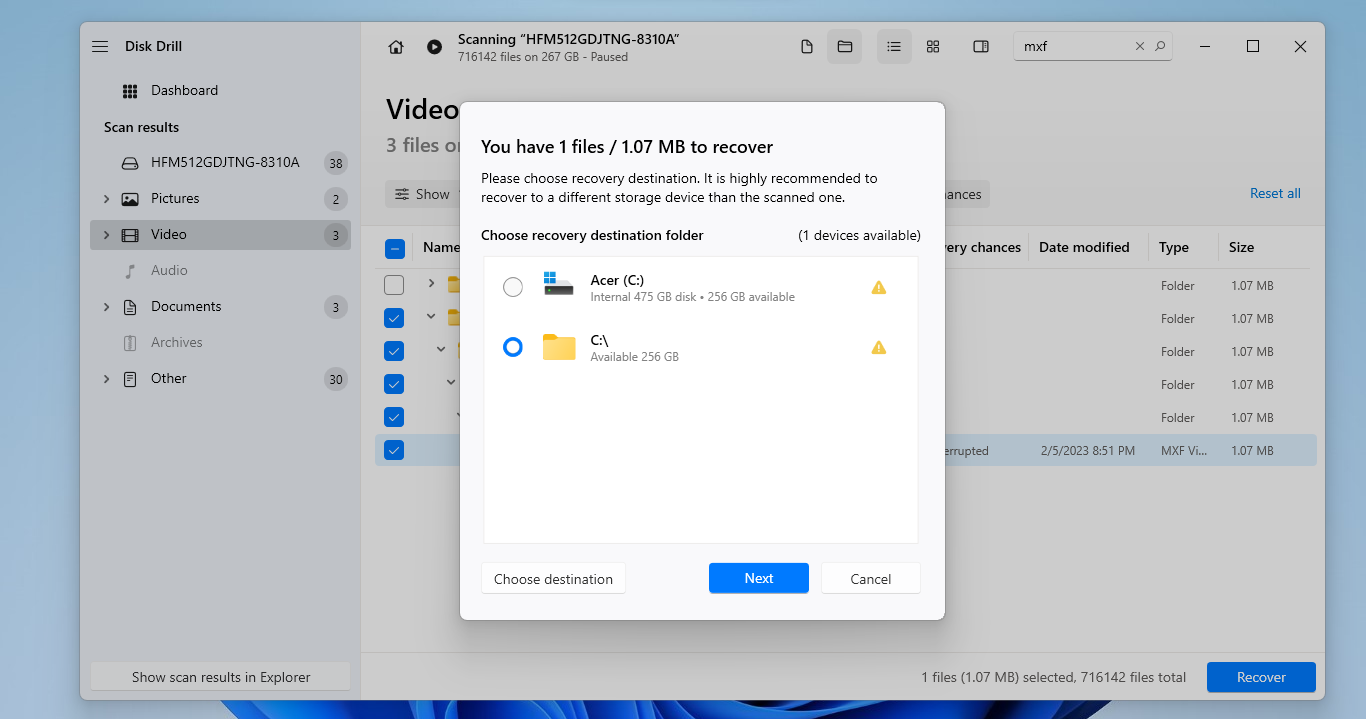Screen dimensions: 1366x719
Task: Click the Reset all link
Action: point(1275,194)
